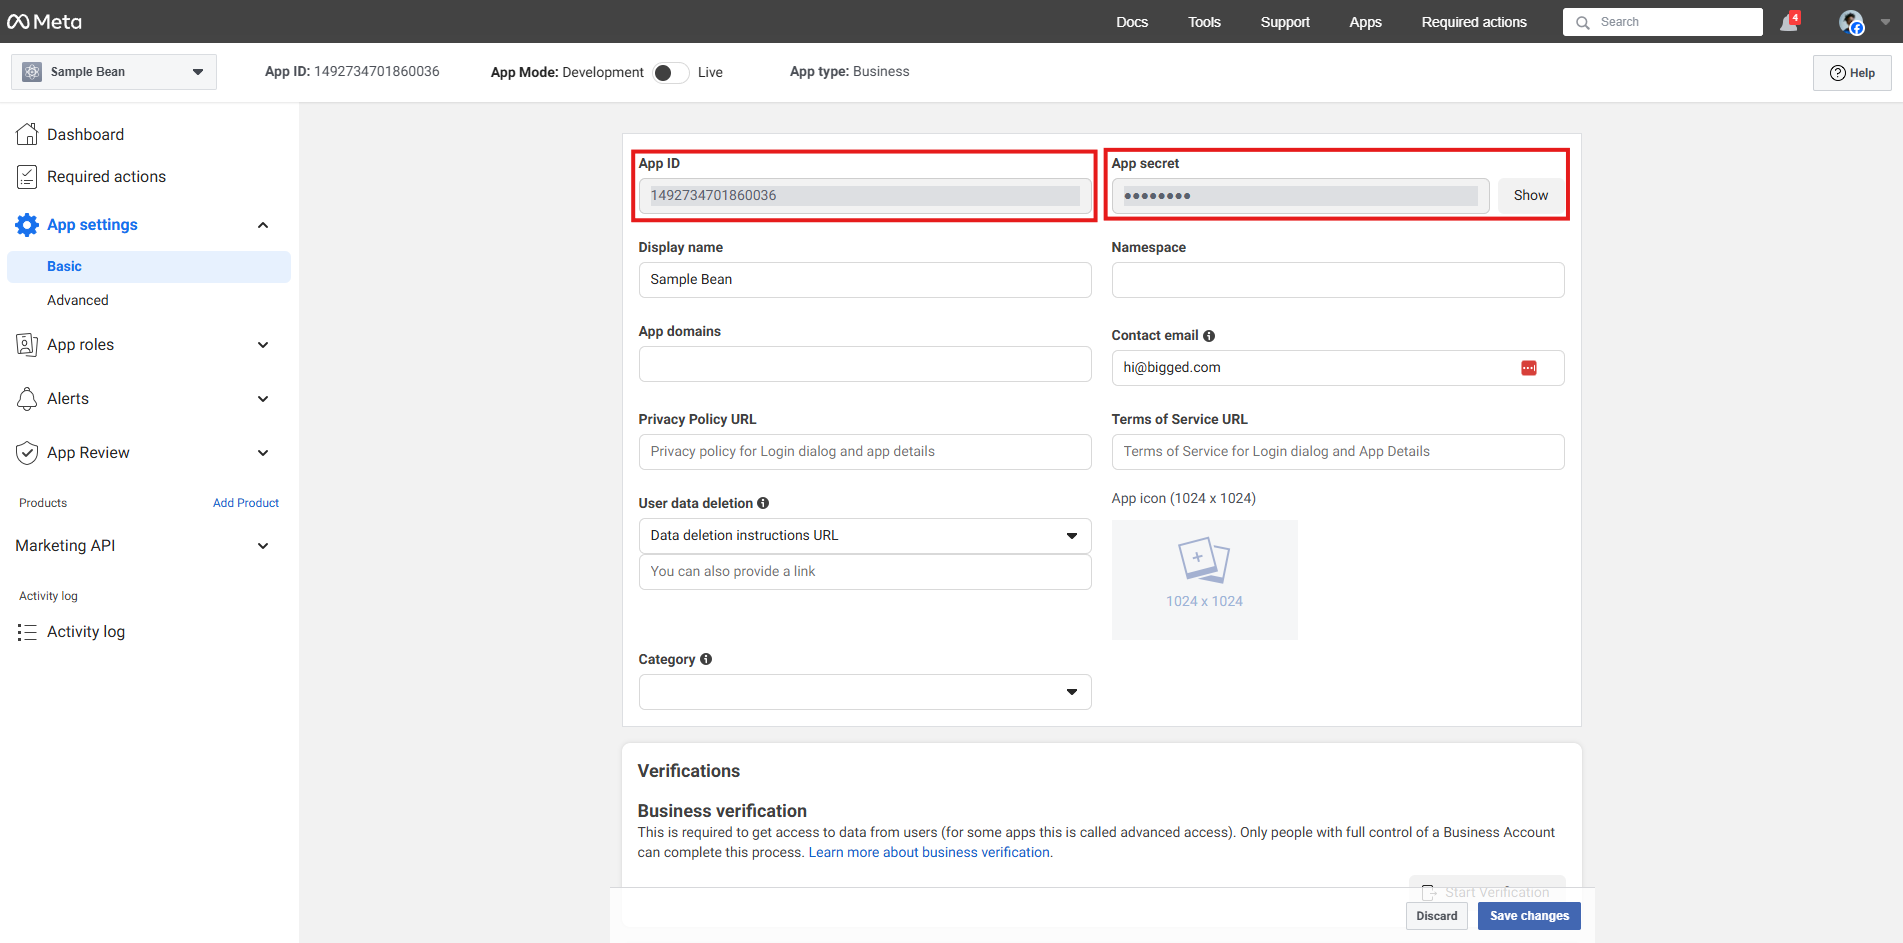Click the red password manager icon in email field
The image size is (1903, 943).
point(1529,368)
